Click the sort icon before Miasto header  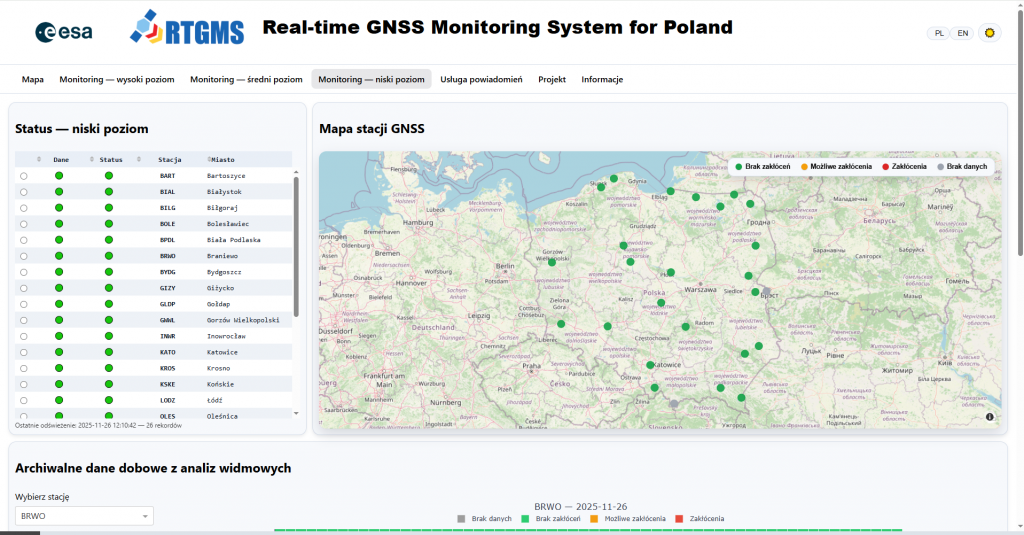point(209,159)
